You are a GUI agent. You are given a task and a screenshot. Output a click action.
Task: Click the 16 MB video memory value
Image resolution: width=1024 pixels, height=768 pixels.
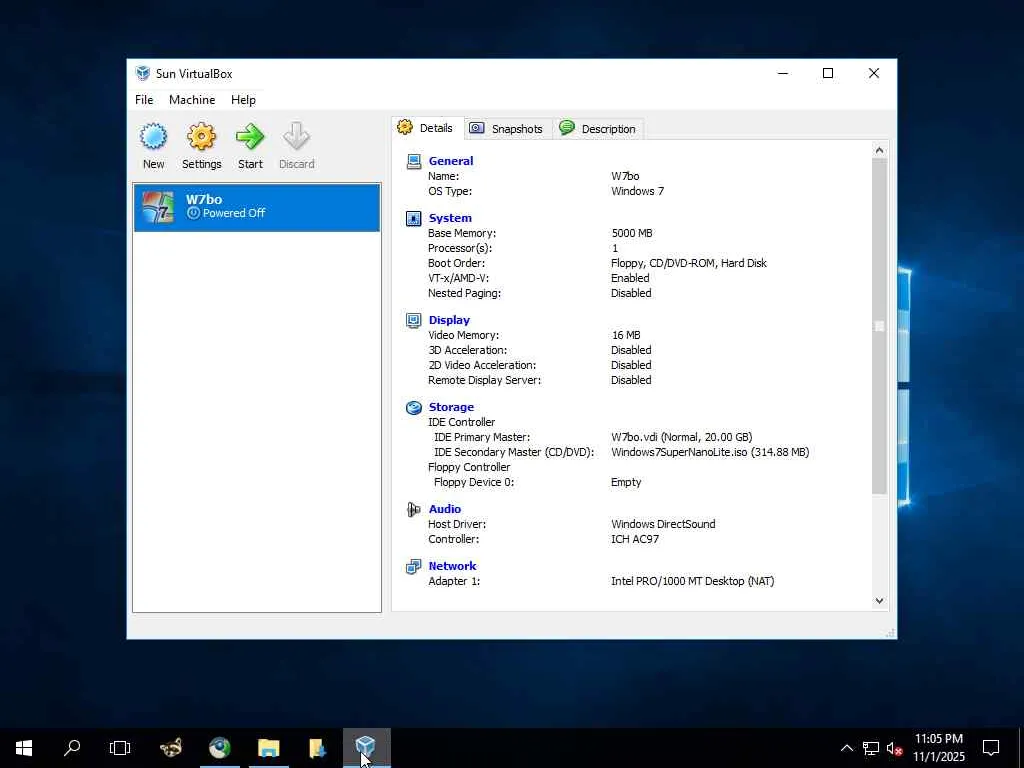626,335
